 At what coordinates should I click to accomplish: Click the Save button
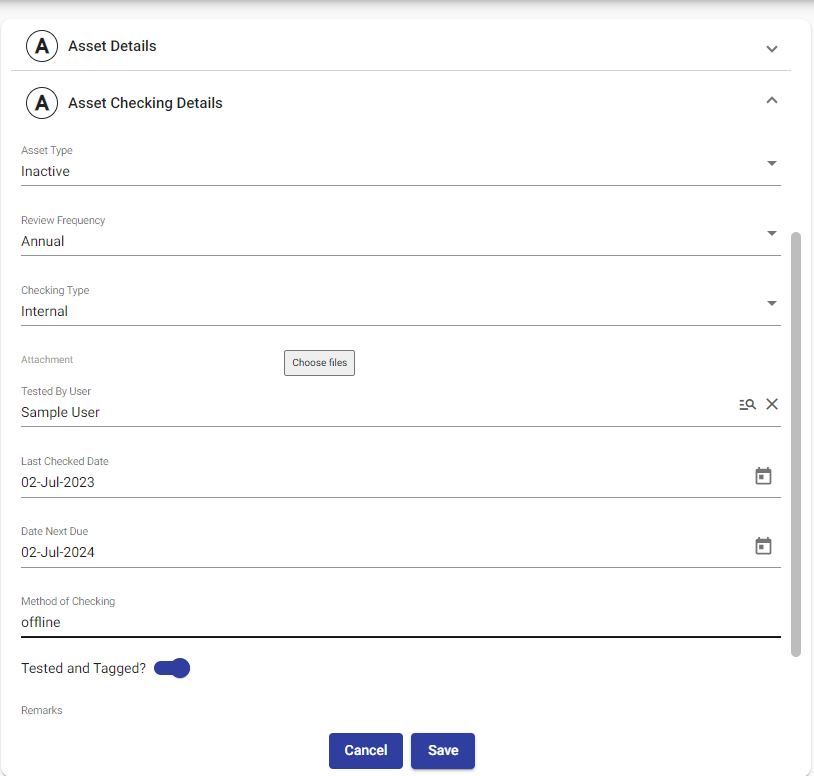[442, 750]
